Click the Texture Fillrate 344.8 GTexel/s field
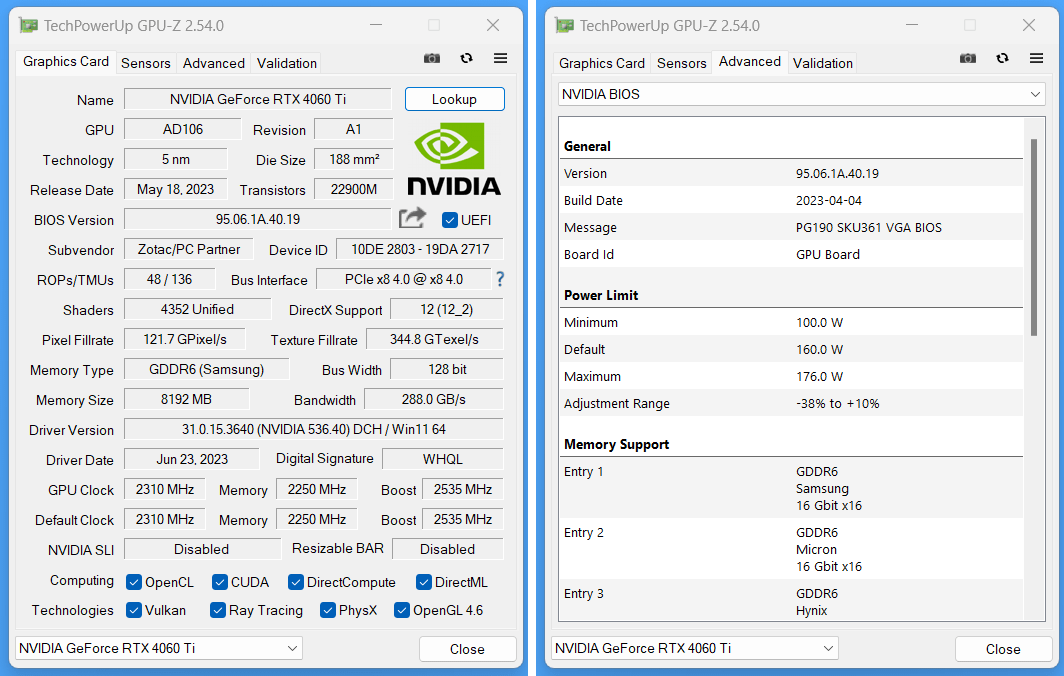1064x676 pixels. click(434, 339)
